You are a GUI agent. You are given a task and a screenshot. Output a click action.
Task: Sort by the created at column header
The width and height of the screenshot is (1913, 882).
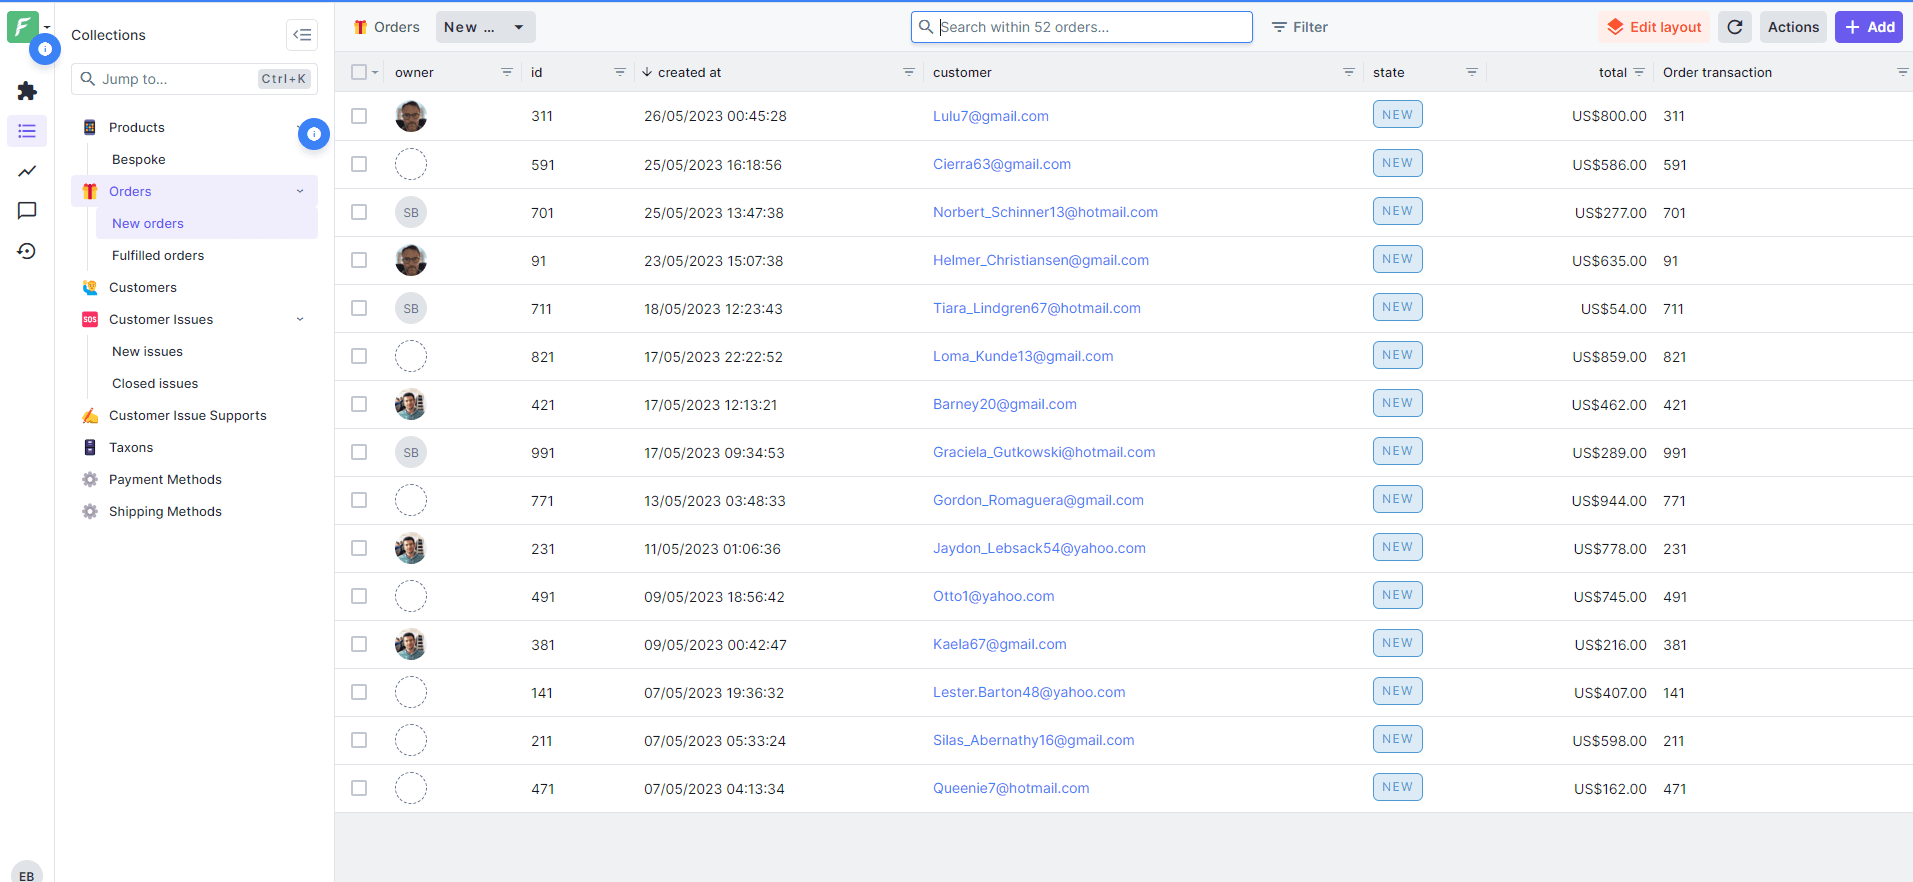coord(689,72)
